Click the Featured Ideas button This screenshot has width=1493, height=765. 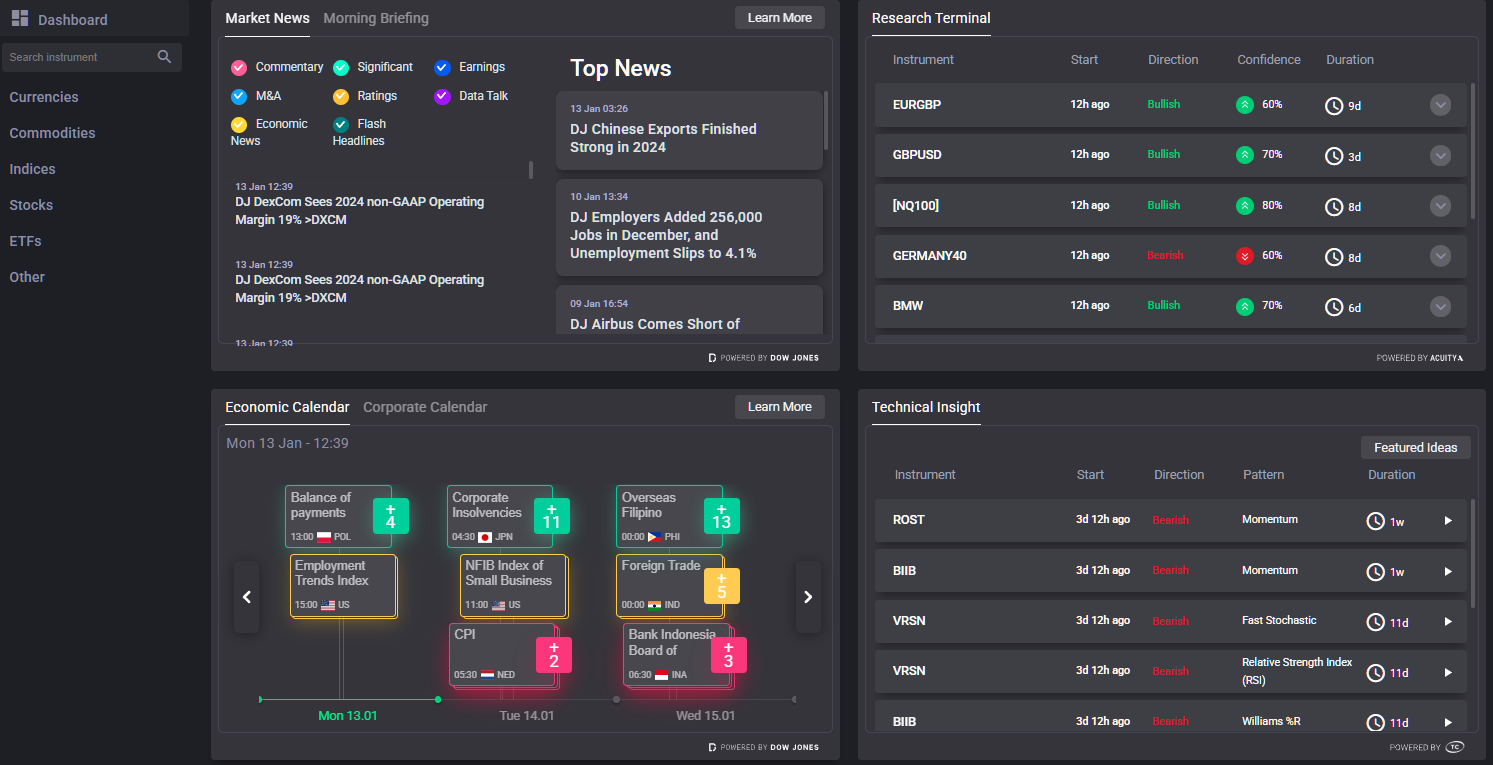coord(1415,447)
